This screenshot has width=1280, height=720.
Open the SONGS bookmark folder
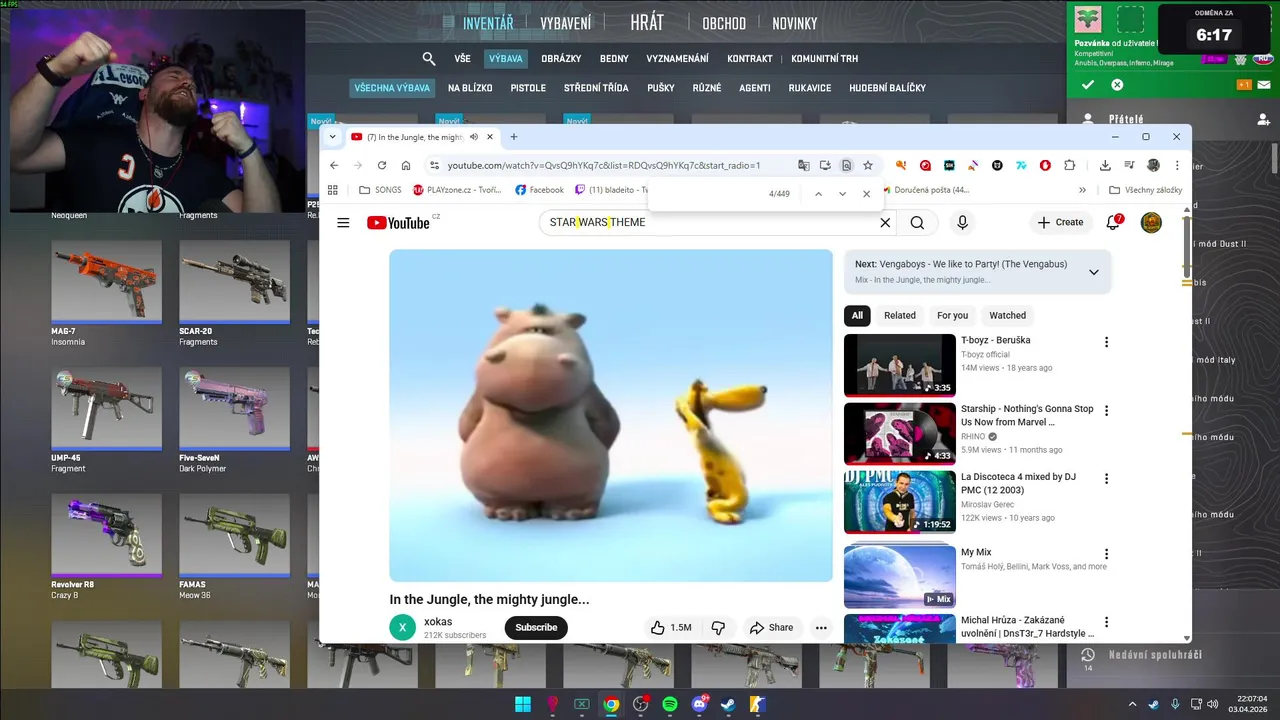379,190
